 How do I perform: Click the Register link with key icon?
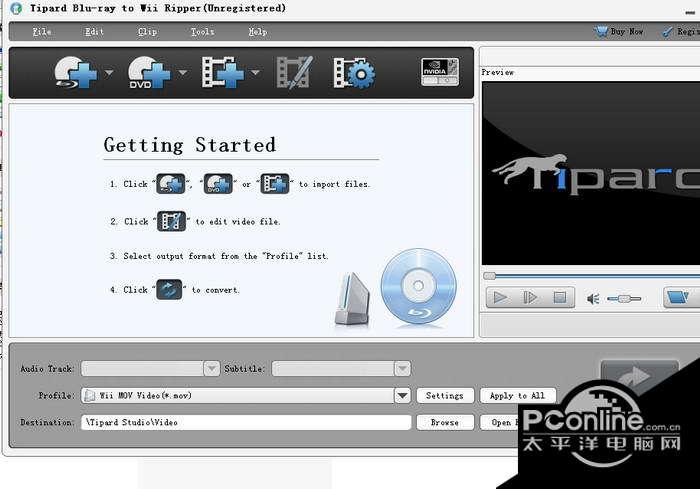pyautogui.click(x=681, y=32)
